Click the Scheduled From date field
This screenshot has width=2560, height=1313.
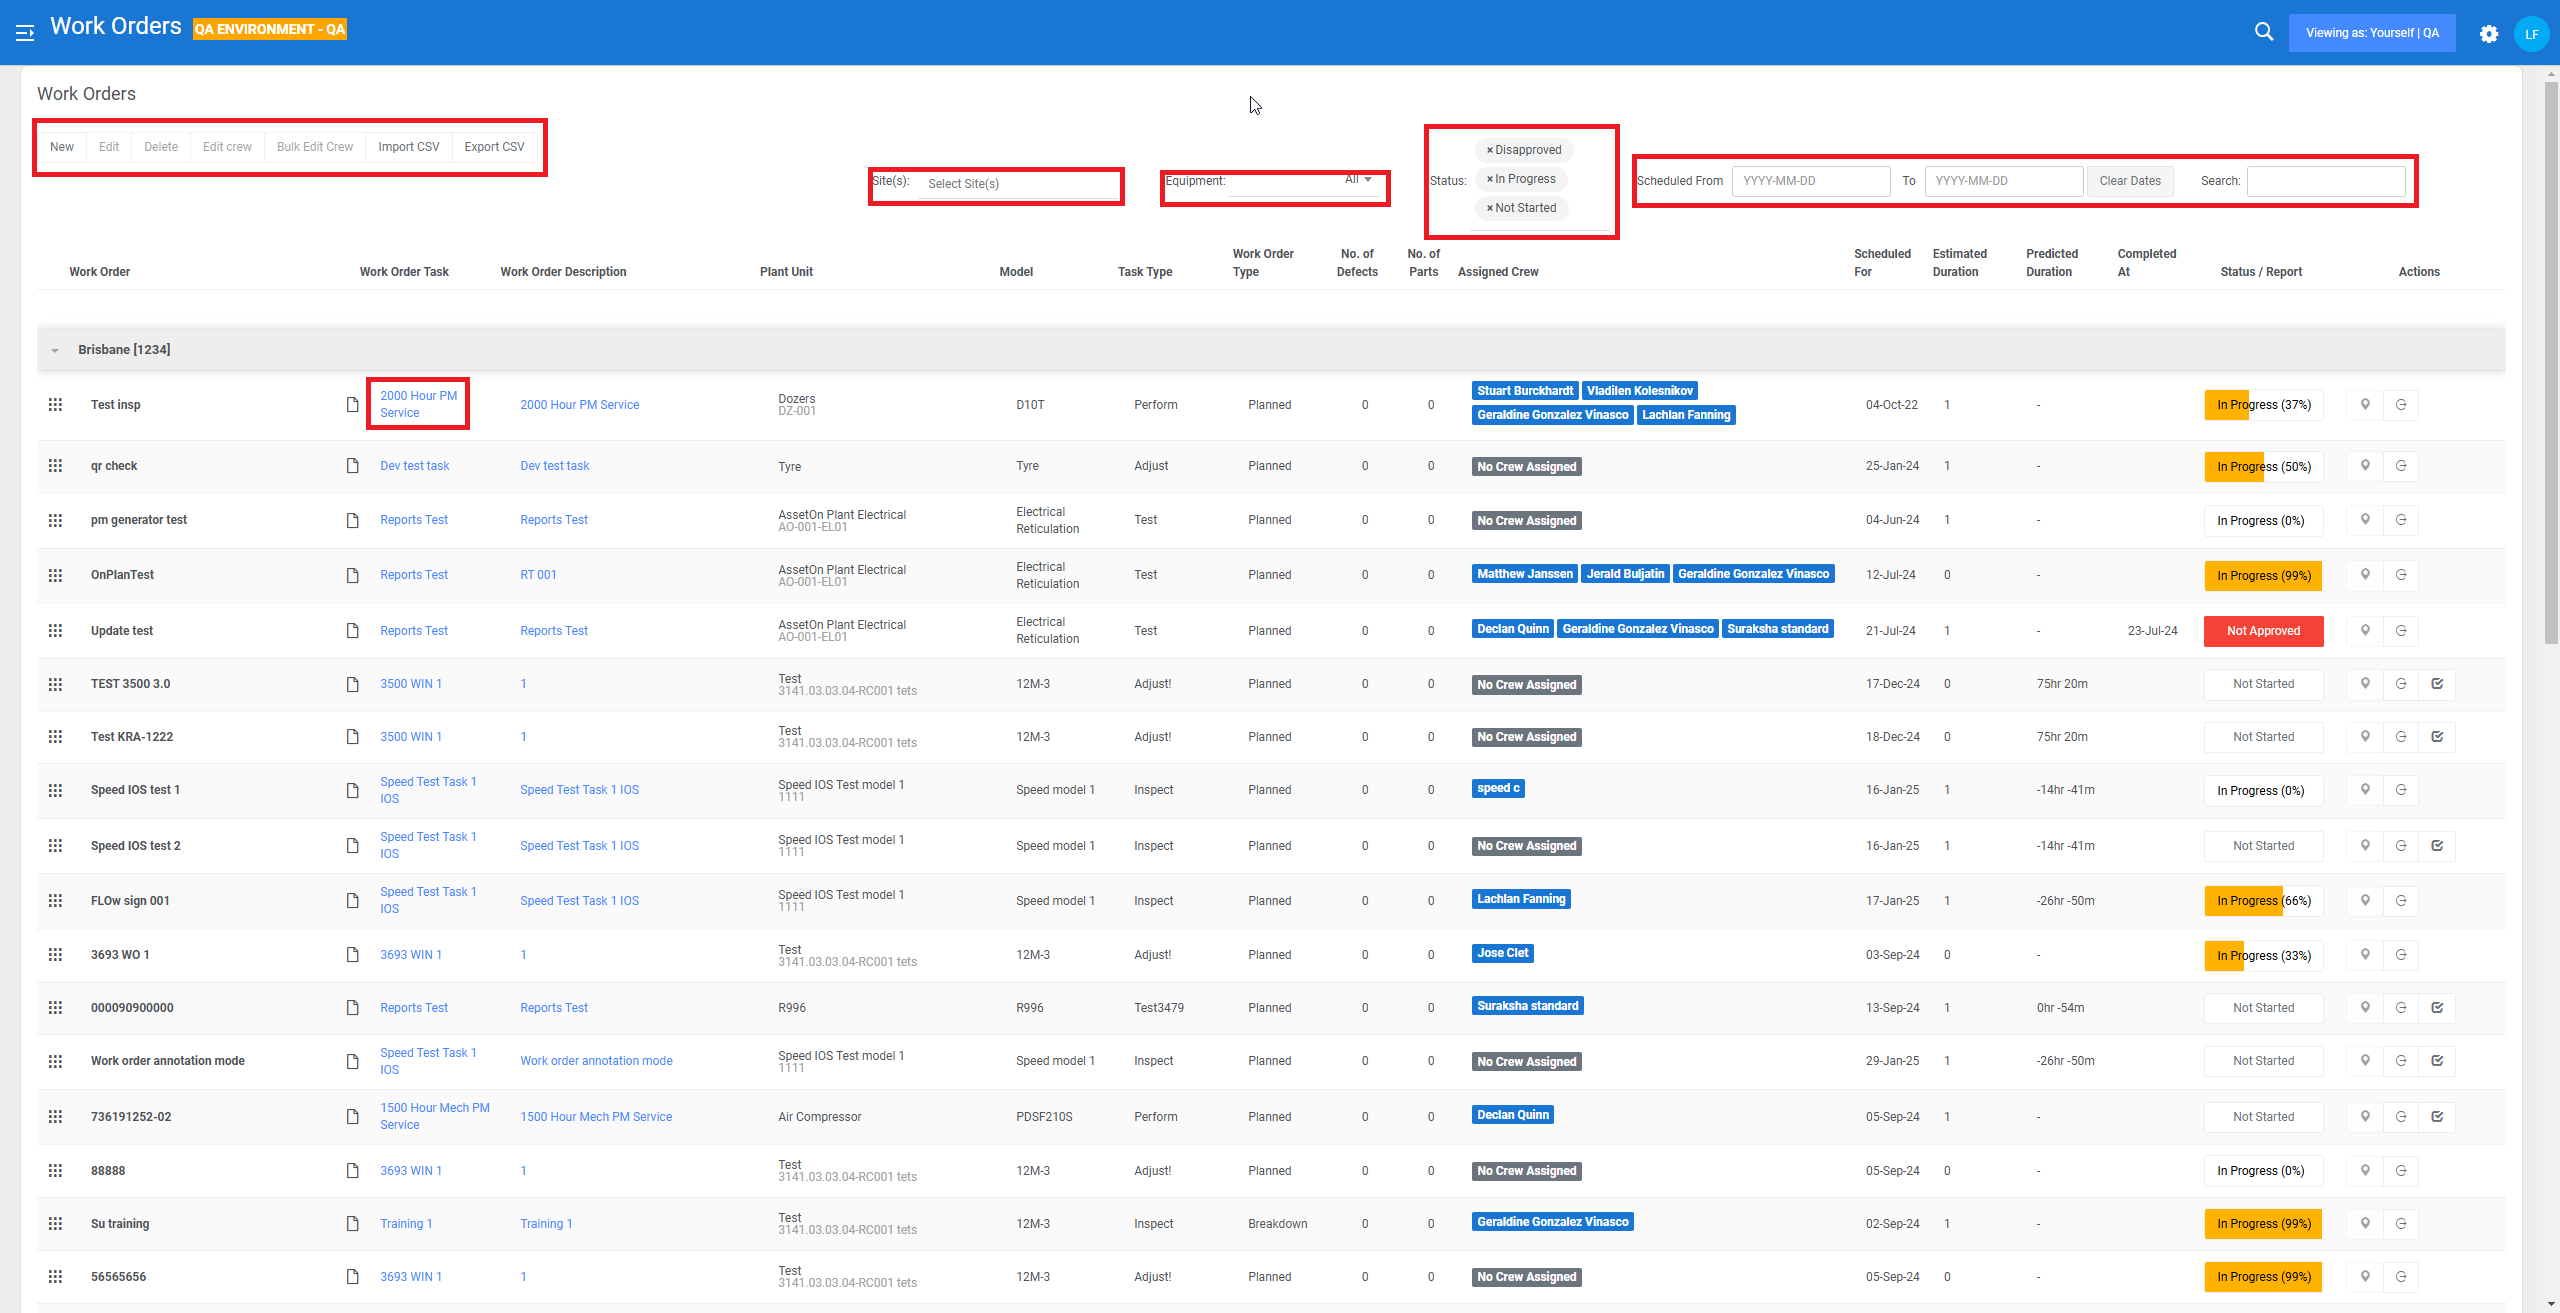pyautogui.click(x=1810, y=181)
